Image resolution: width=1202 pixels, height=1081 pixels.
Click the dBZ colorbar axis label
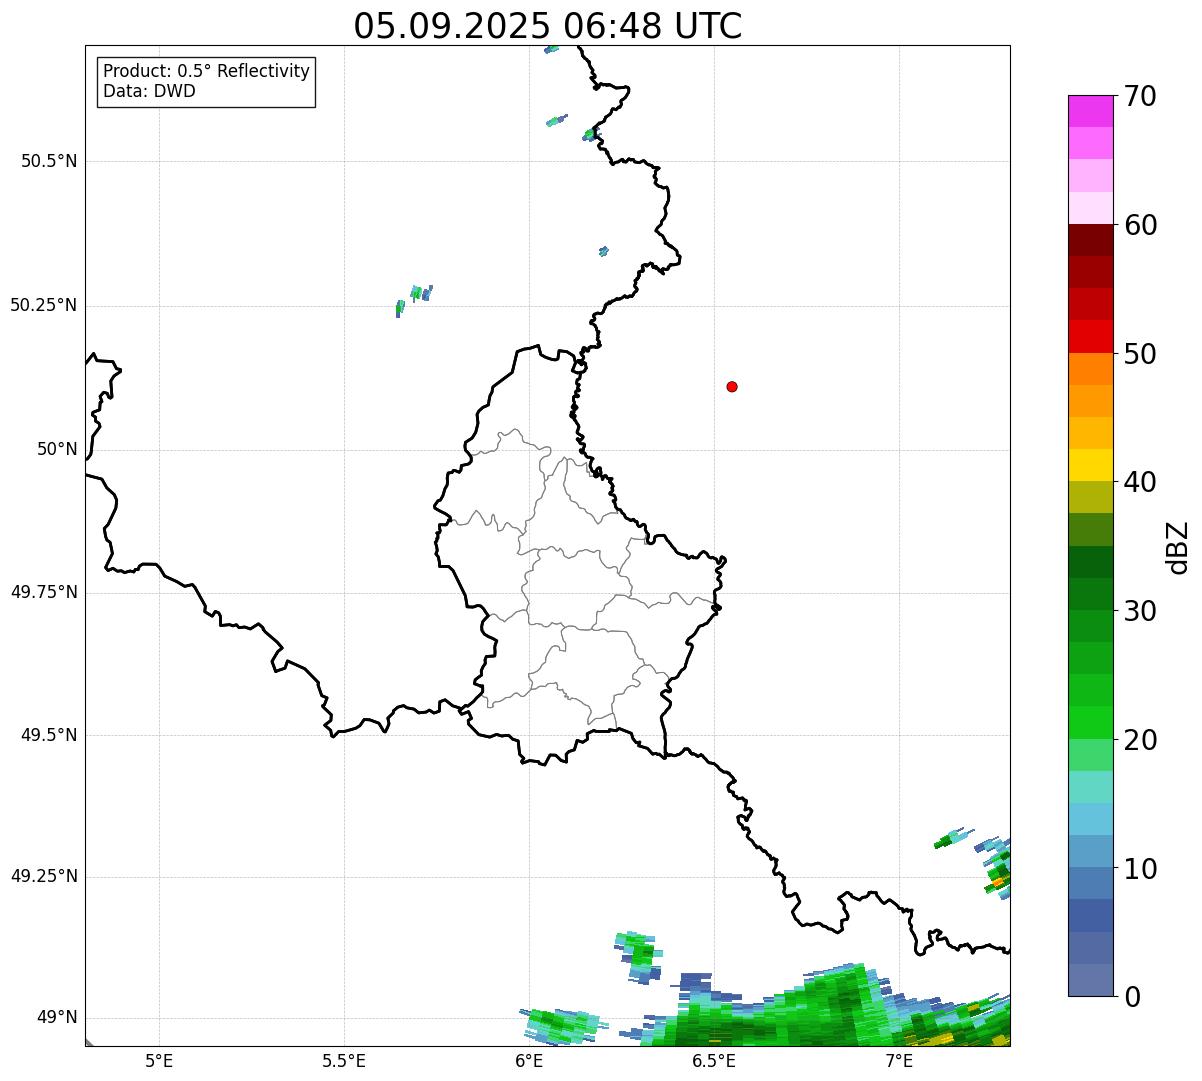(x=1178, y=546)
